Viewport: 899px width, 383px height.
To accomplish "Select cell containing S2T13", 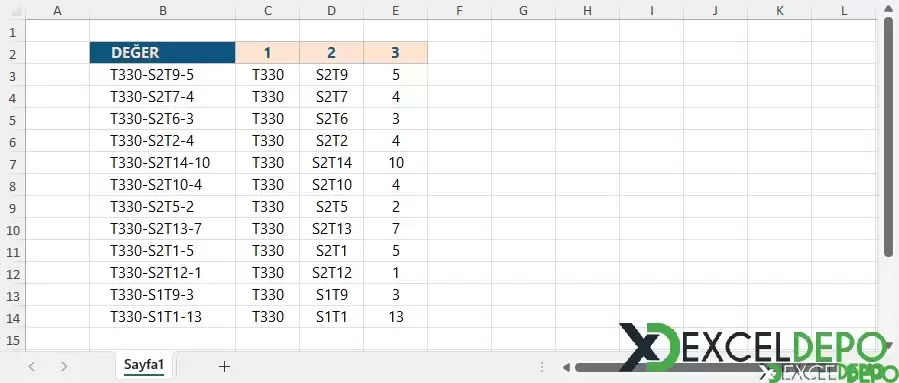I will [x=331, y=229].
